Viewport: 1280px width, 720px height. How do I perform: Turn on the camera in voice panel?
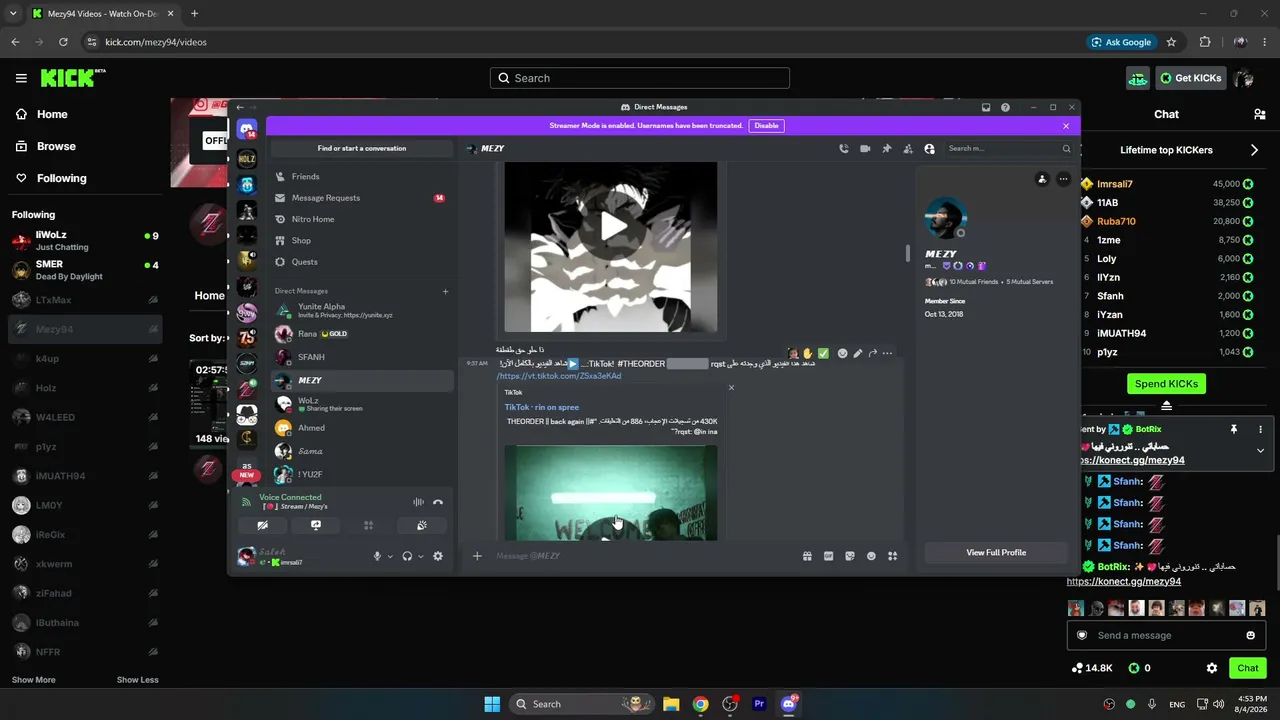(262, 525)
